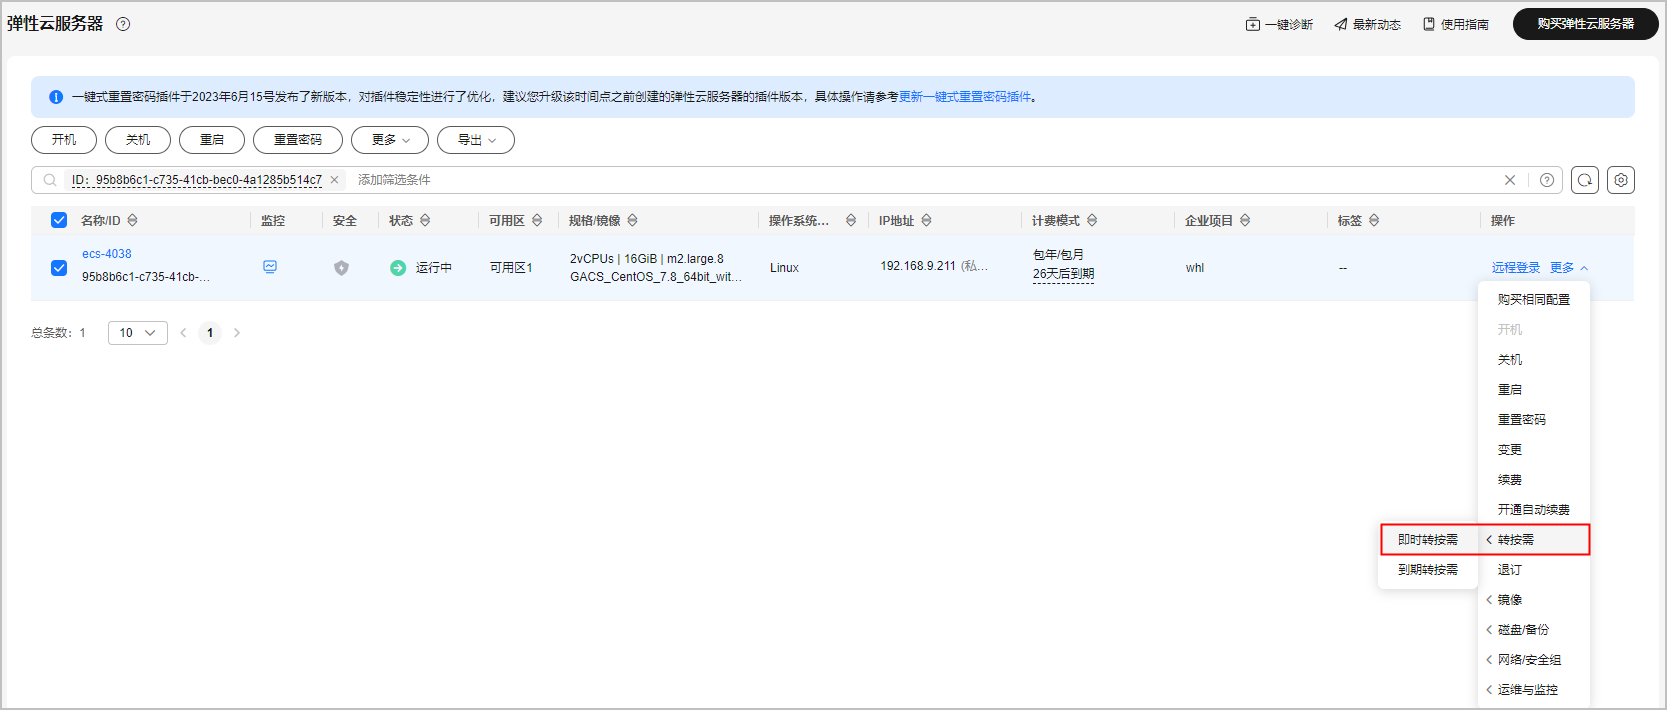Go to previous page arrow

(x=183, y=333)
